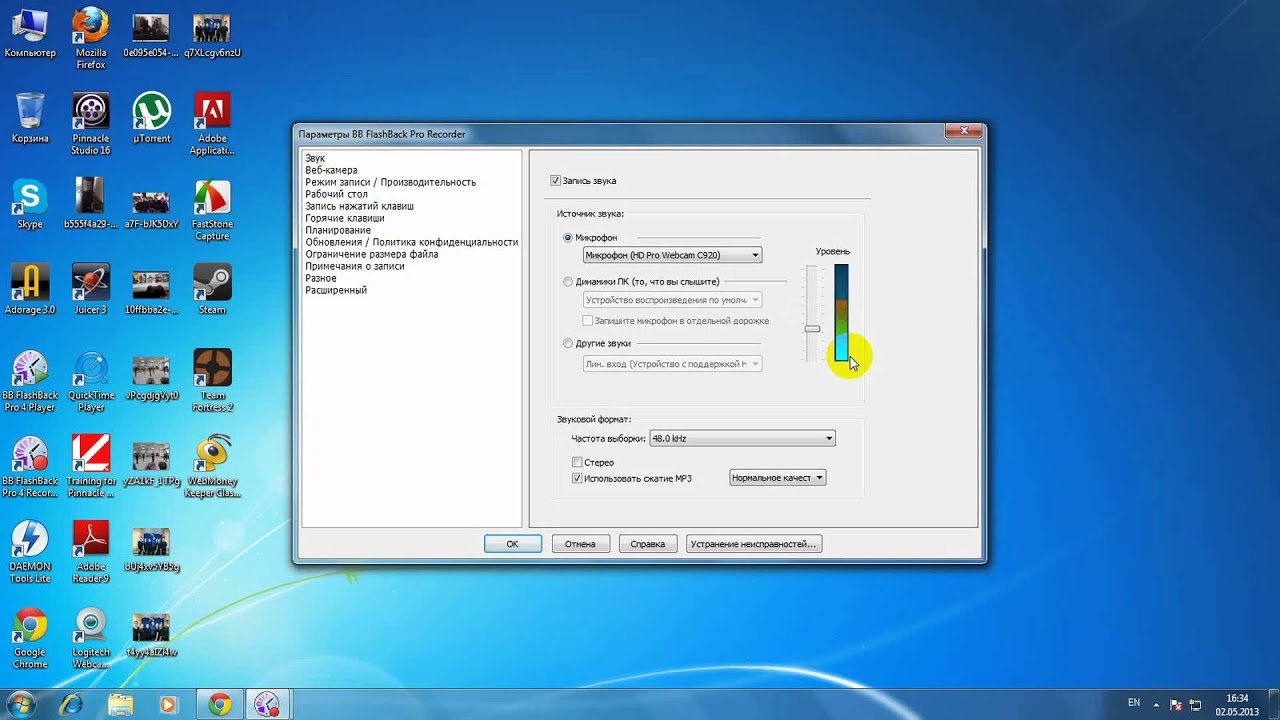Screen dimensions: 1280x720
Task: Launch QuickTime Player desktop shortcut
Action: (91, 381)
